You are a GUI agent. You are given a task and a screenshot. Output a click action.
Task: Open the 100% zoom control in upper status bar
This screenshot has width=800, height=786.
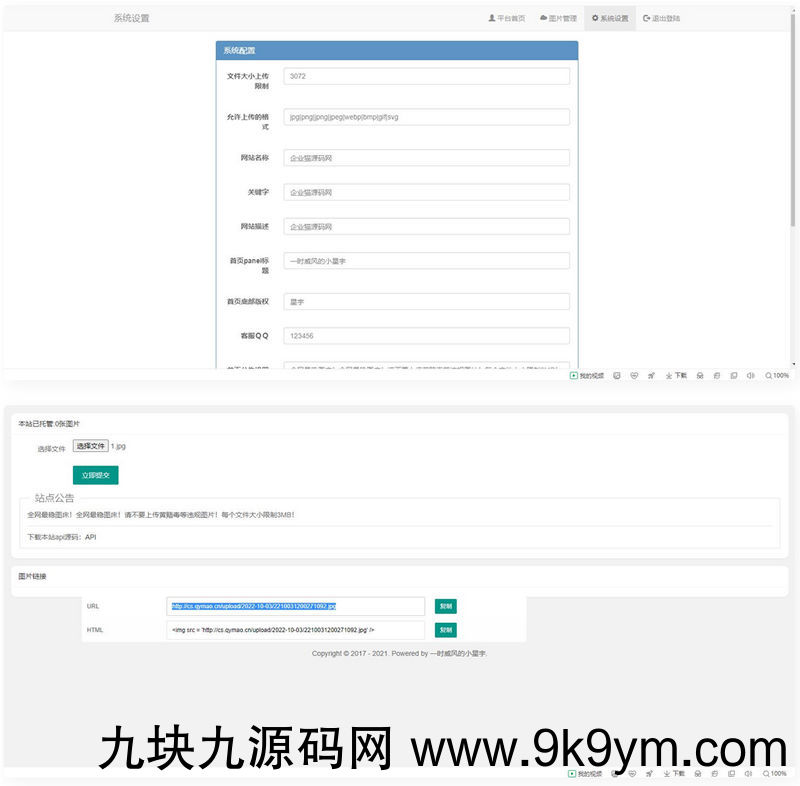click(777, 375)
